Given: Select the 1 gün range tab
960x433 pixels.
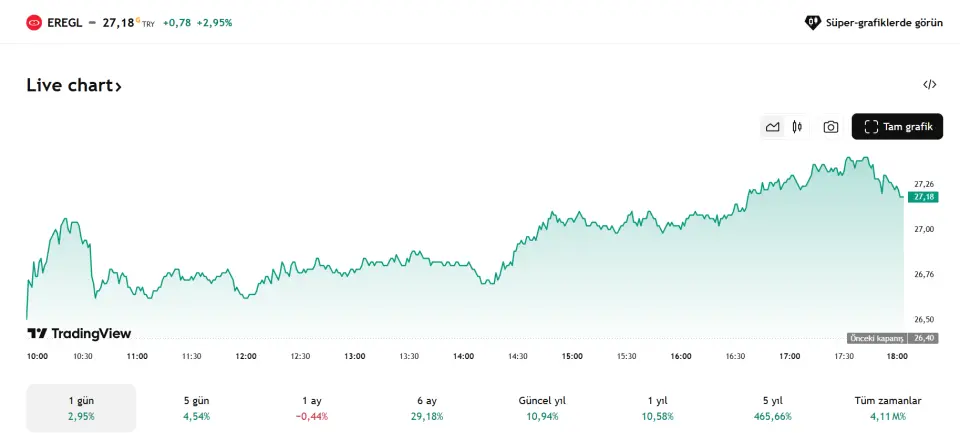Looking at the screenshot, I should tap(81, 408).
